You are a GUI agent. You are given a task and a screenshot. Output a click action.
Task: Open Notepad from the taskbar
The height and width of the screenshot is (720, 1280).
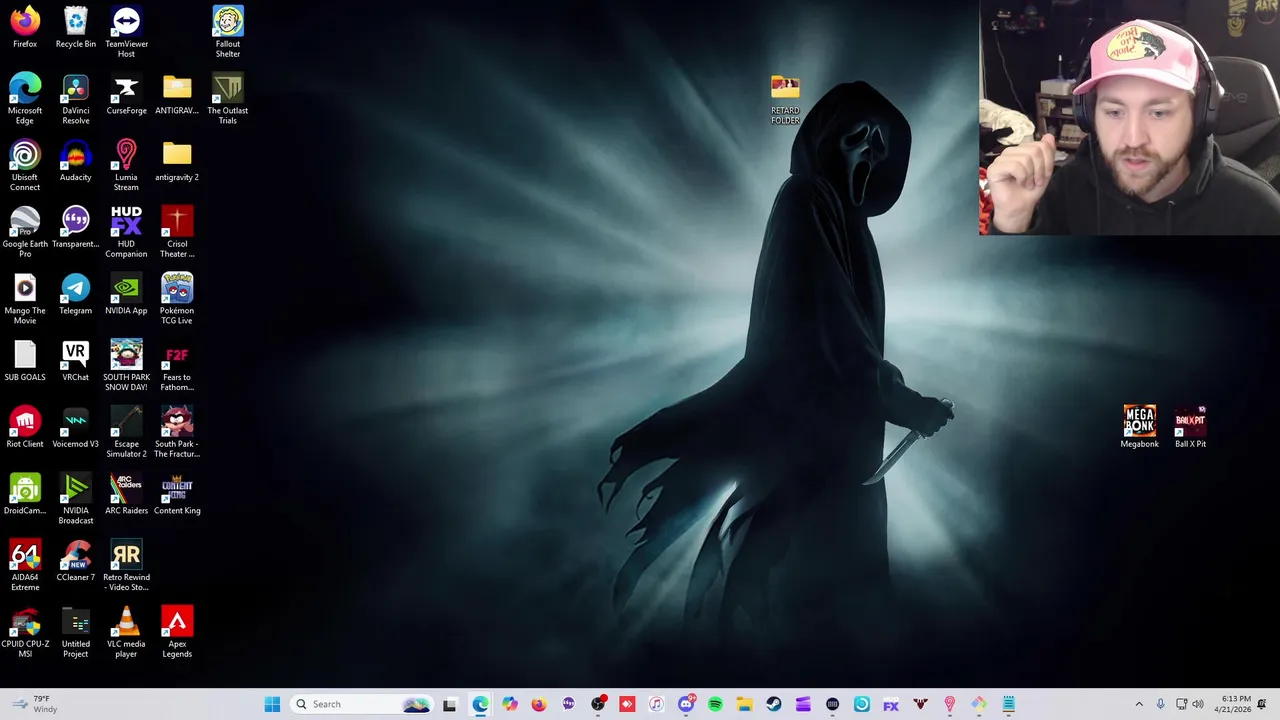tap(1008, 704)
